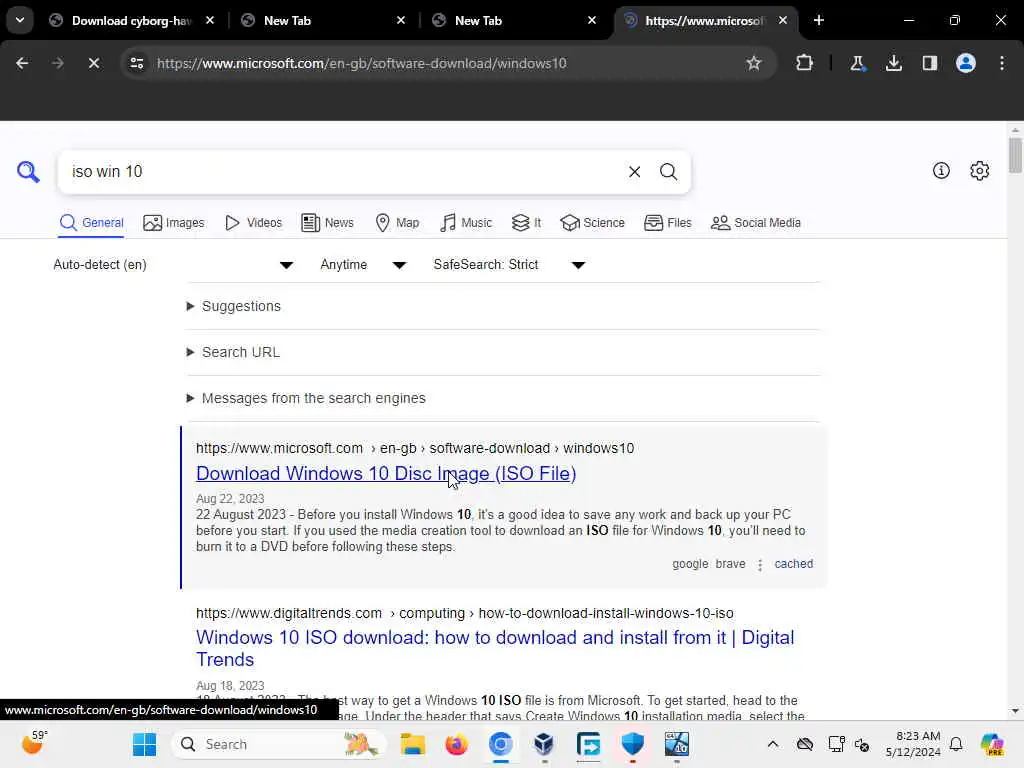The image size is (1024, 768).
Task: Select the Images category tab
Action: pos(174,223)
